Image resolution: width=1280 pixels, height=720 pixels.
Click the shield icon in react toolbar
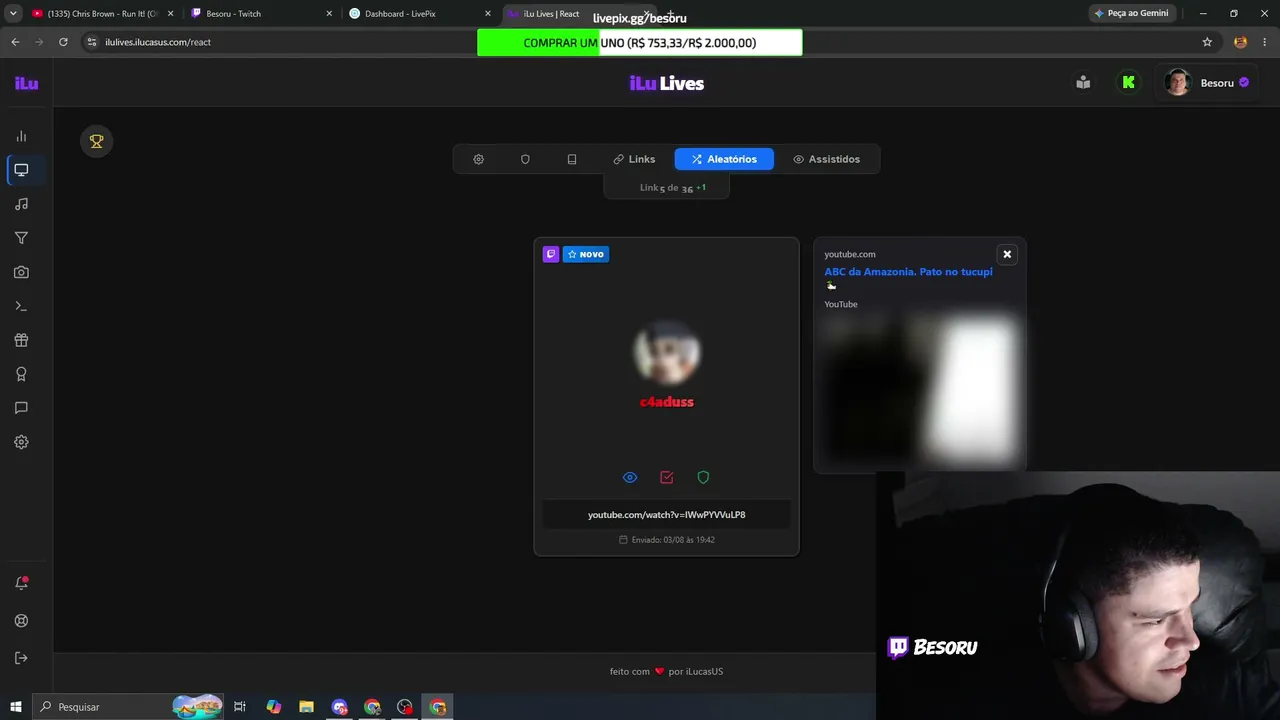(525, 159)
